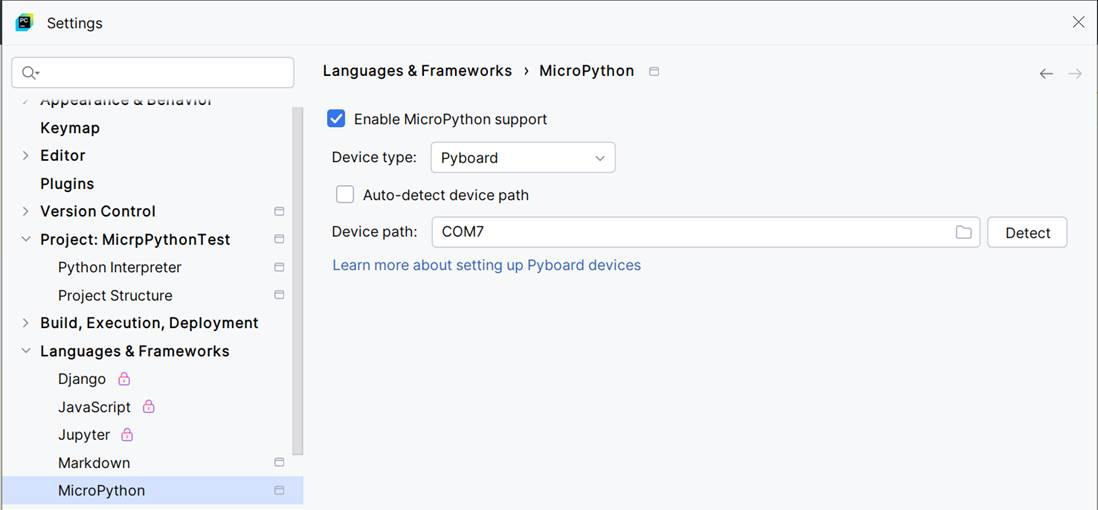Close the Settings dialog

click(x=1078, y=22)
